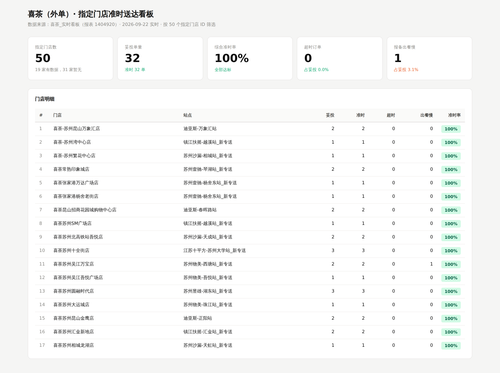This screenshot has width=500, height=373.
Task: Click the 妥投 column header
Action: coord(330,115)
